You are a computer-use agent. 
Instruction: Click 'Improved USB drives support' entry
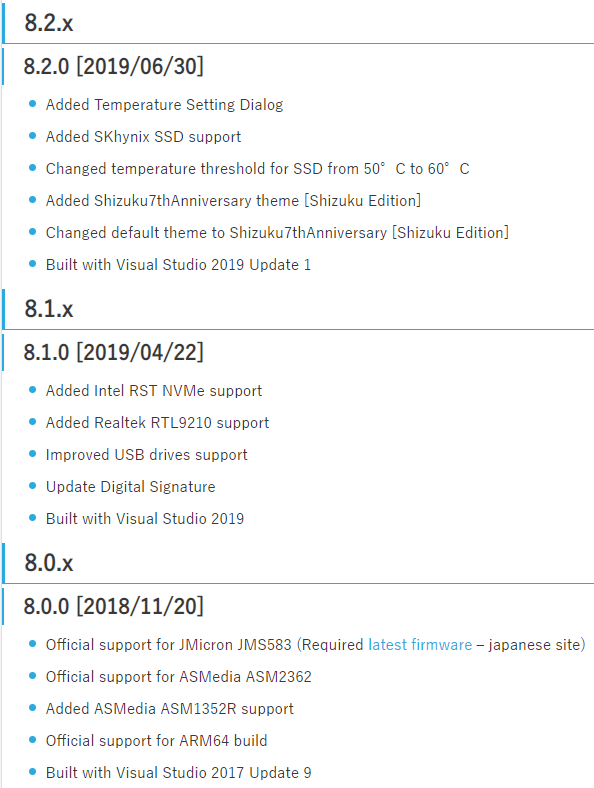[146, 455]
